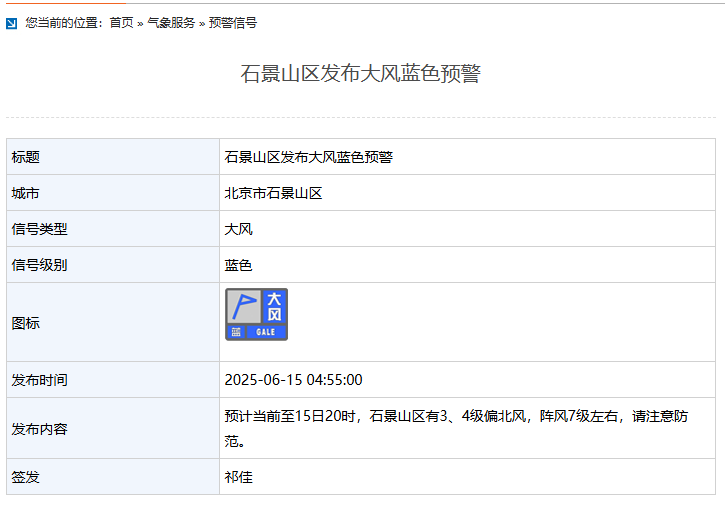Select the 信号级别 row label
The image size is (725, 509).
point(40,265)
